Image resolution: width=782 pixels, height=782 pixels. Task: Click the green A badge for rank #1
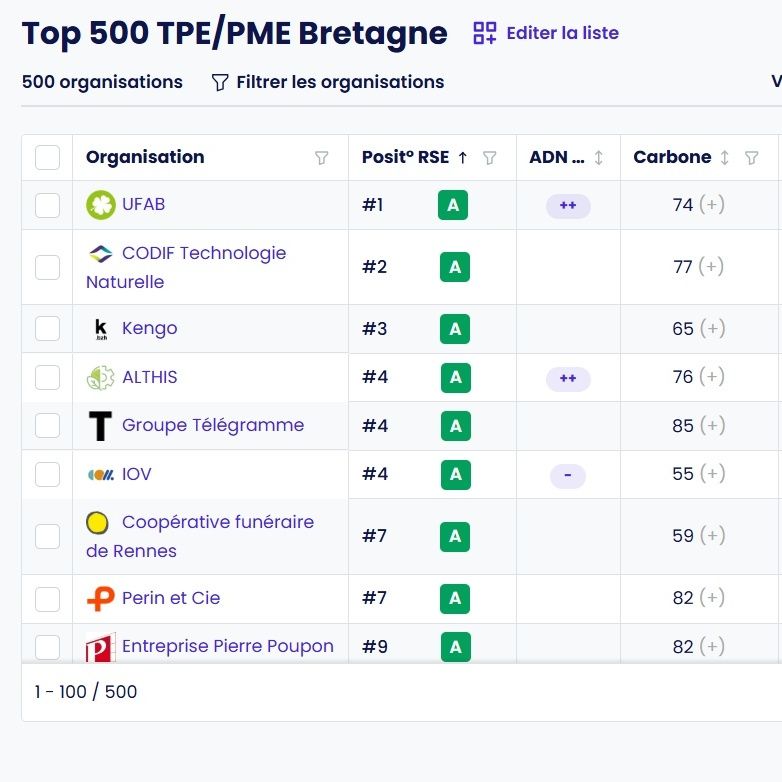pos(453,205)
